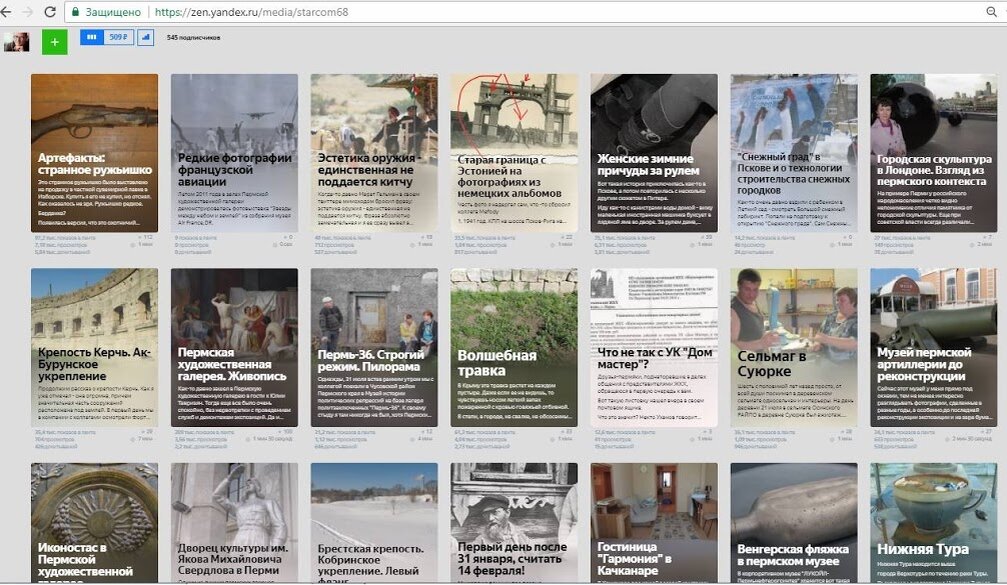Open card Снежный град в Пскове
Screen dimensions: 1007x585
pos(794,153)
